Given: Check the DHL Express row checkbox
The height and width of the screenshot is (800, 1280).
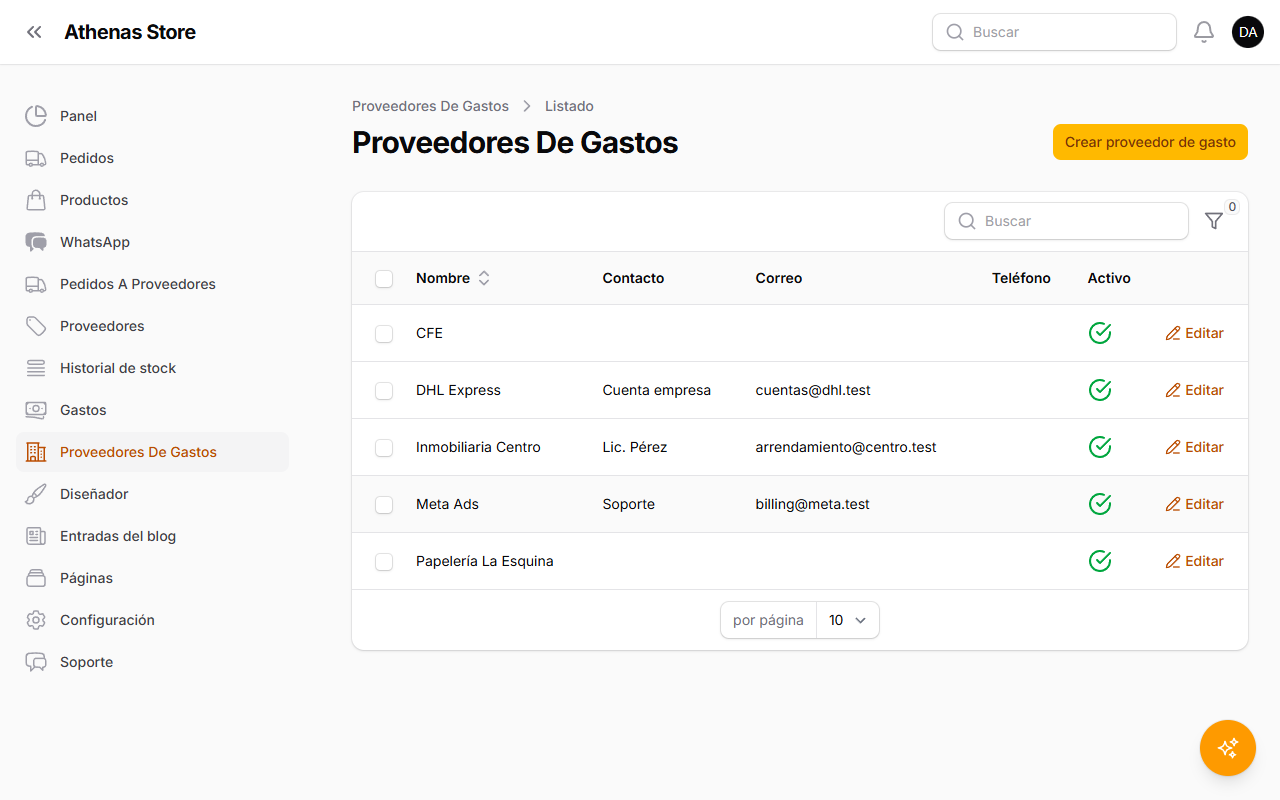Looking at the screenshot, I should [384, 390].
